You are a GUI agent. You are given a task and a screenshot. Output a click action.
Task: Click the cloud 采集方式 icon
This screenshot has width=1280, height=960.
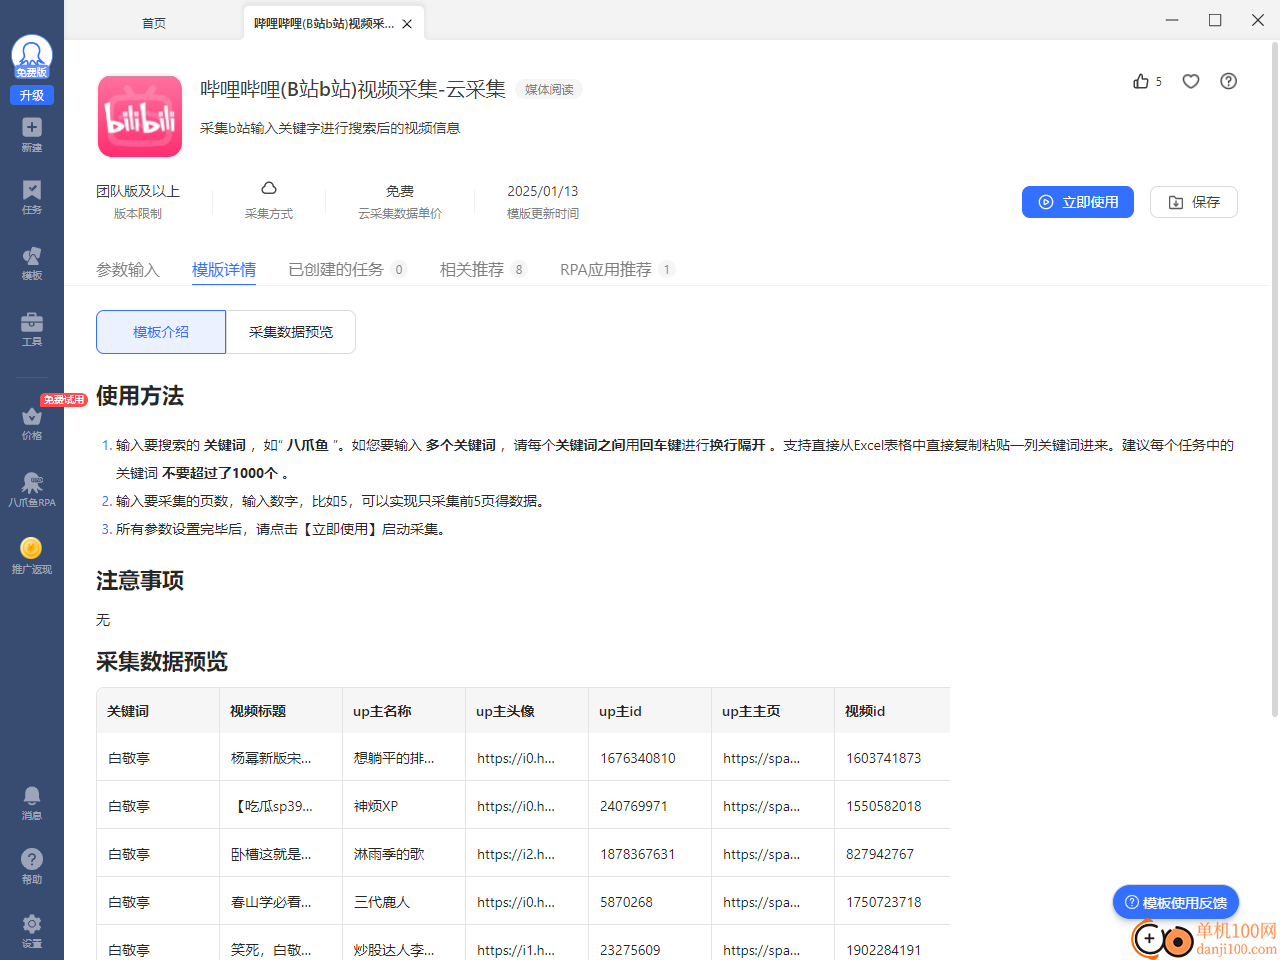click(x=269, y=188)
